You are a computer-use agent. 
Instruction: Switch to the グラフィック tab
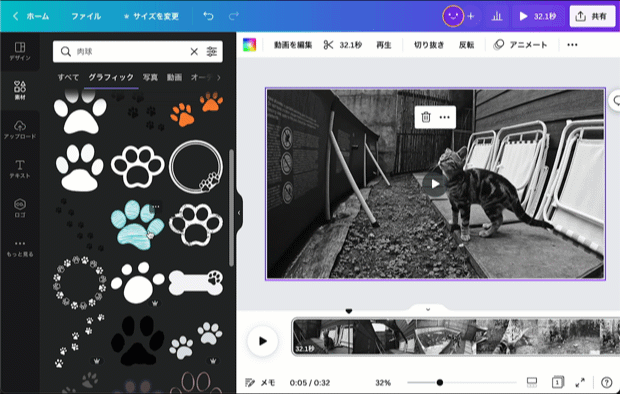pos(111,77)
